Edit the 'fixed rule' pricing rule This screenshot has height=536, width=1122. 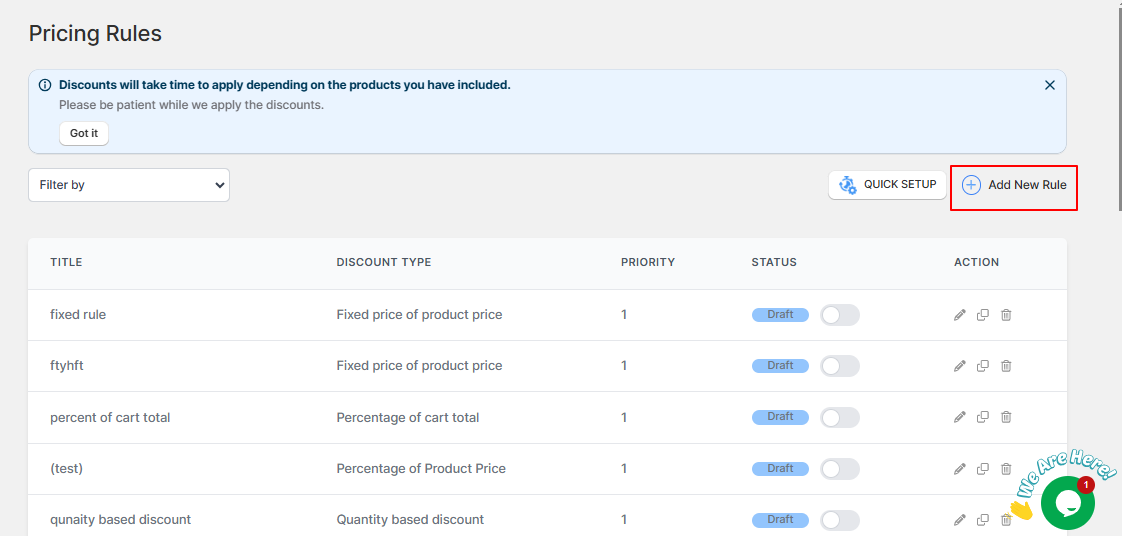960,315
